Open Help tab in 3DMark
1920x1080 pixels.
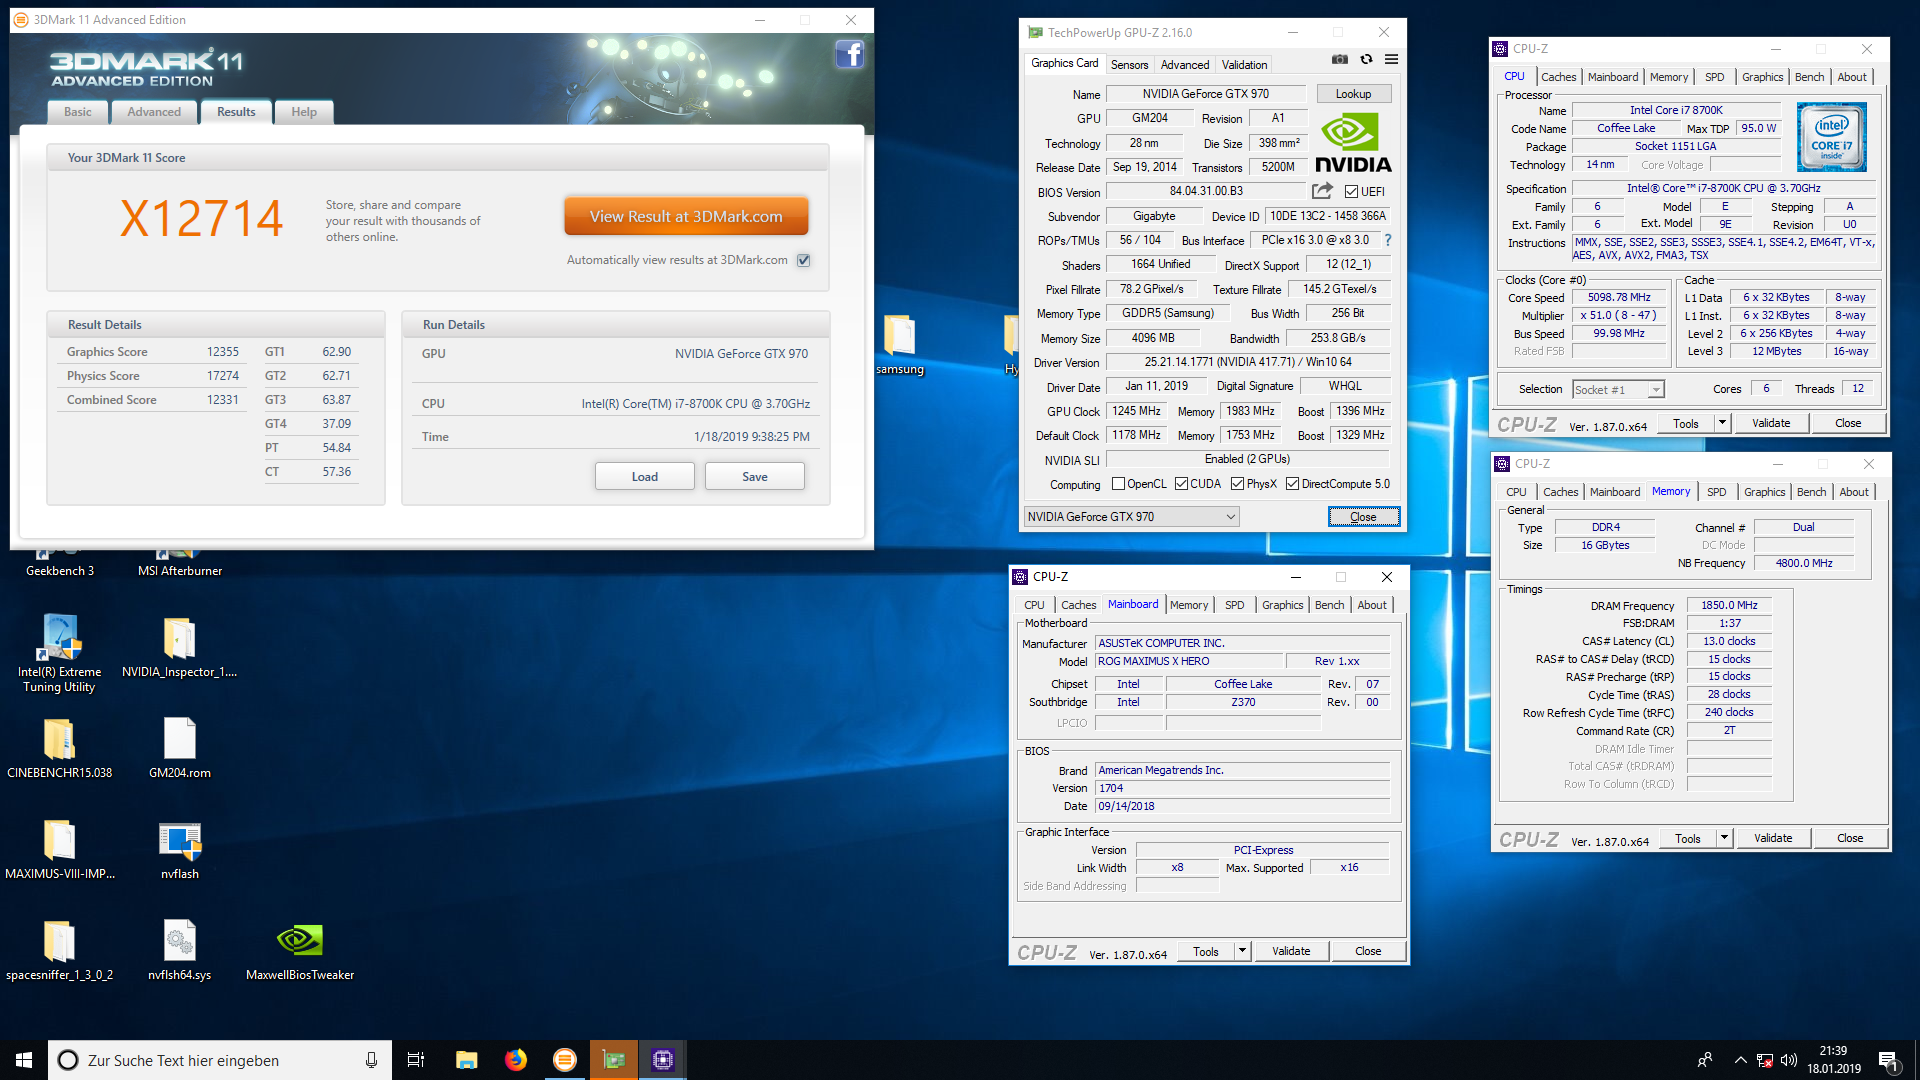(x=304, y=112)
